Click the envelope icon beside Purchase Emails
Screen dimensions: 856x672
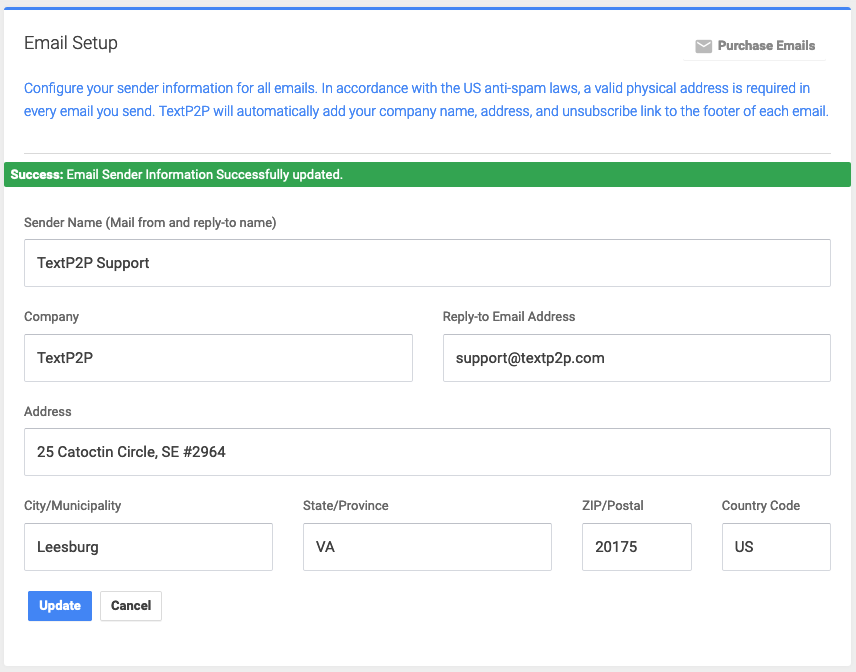(703, 46)
